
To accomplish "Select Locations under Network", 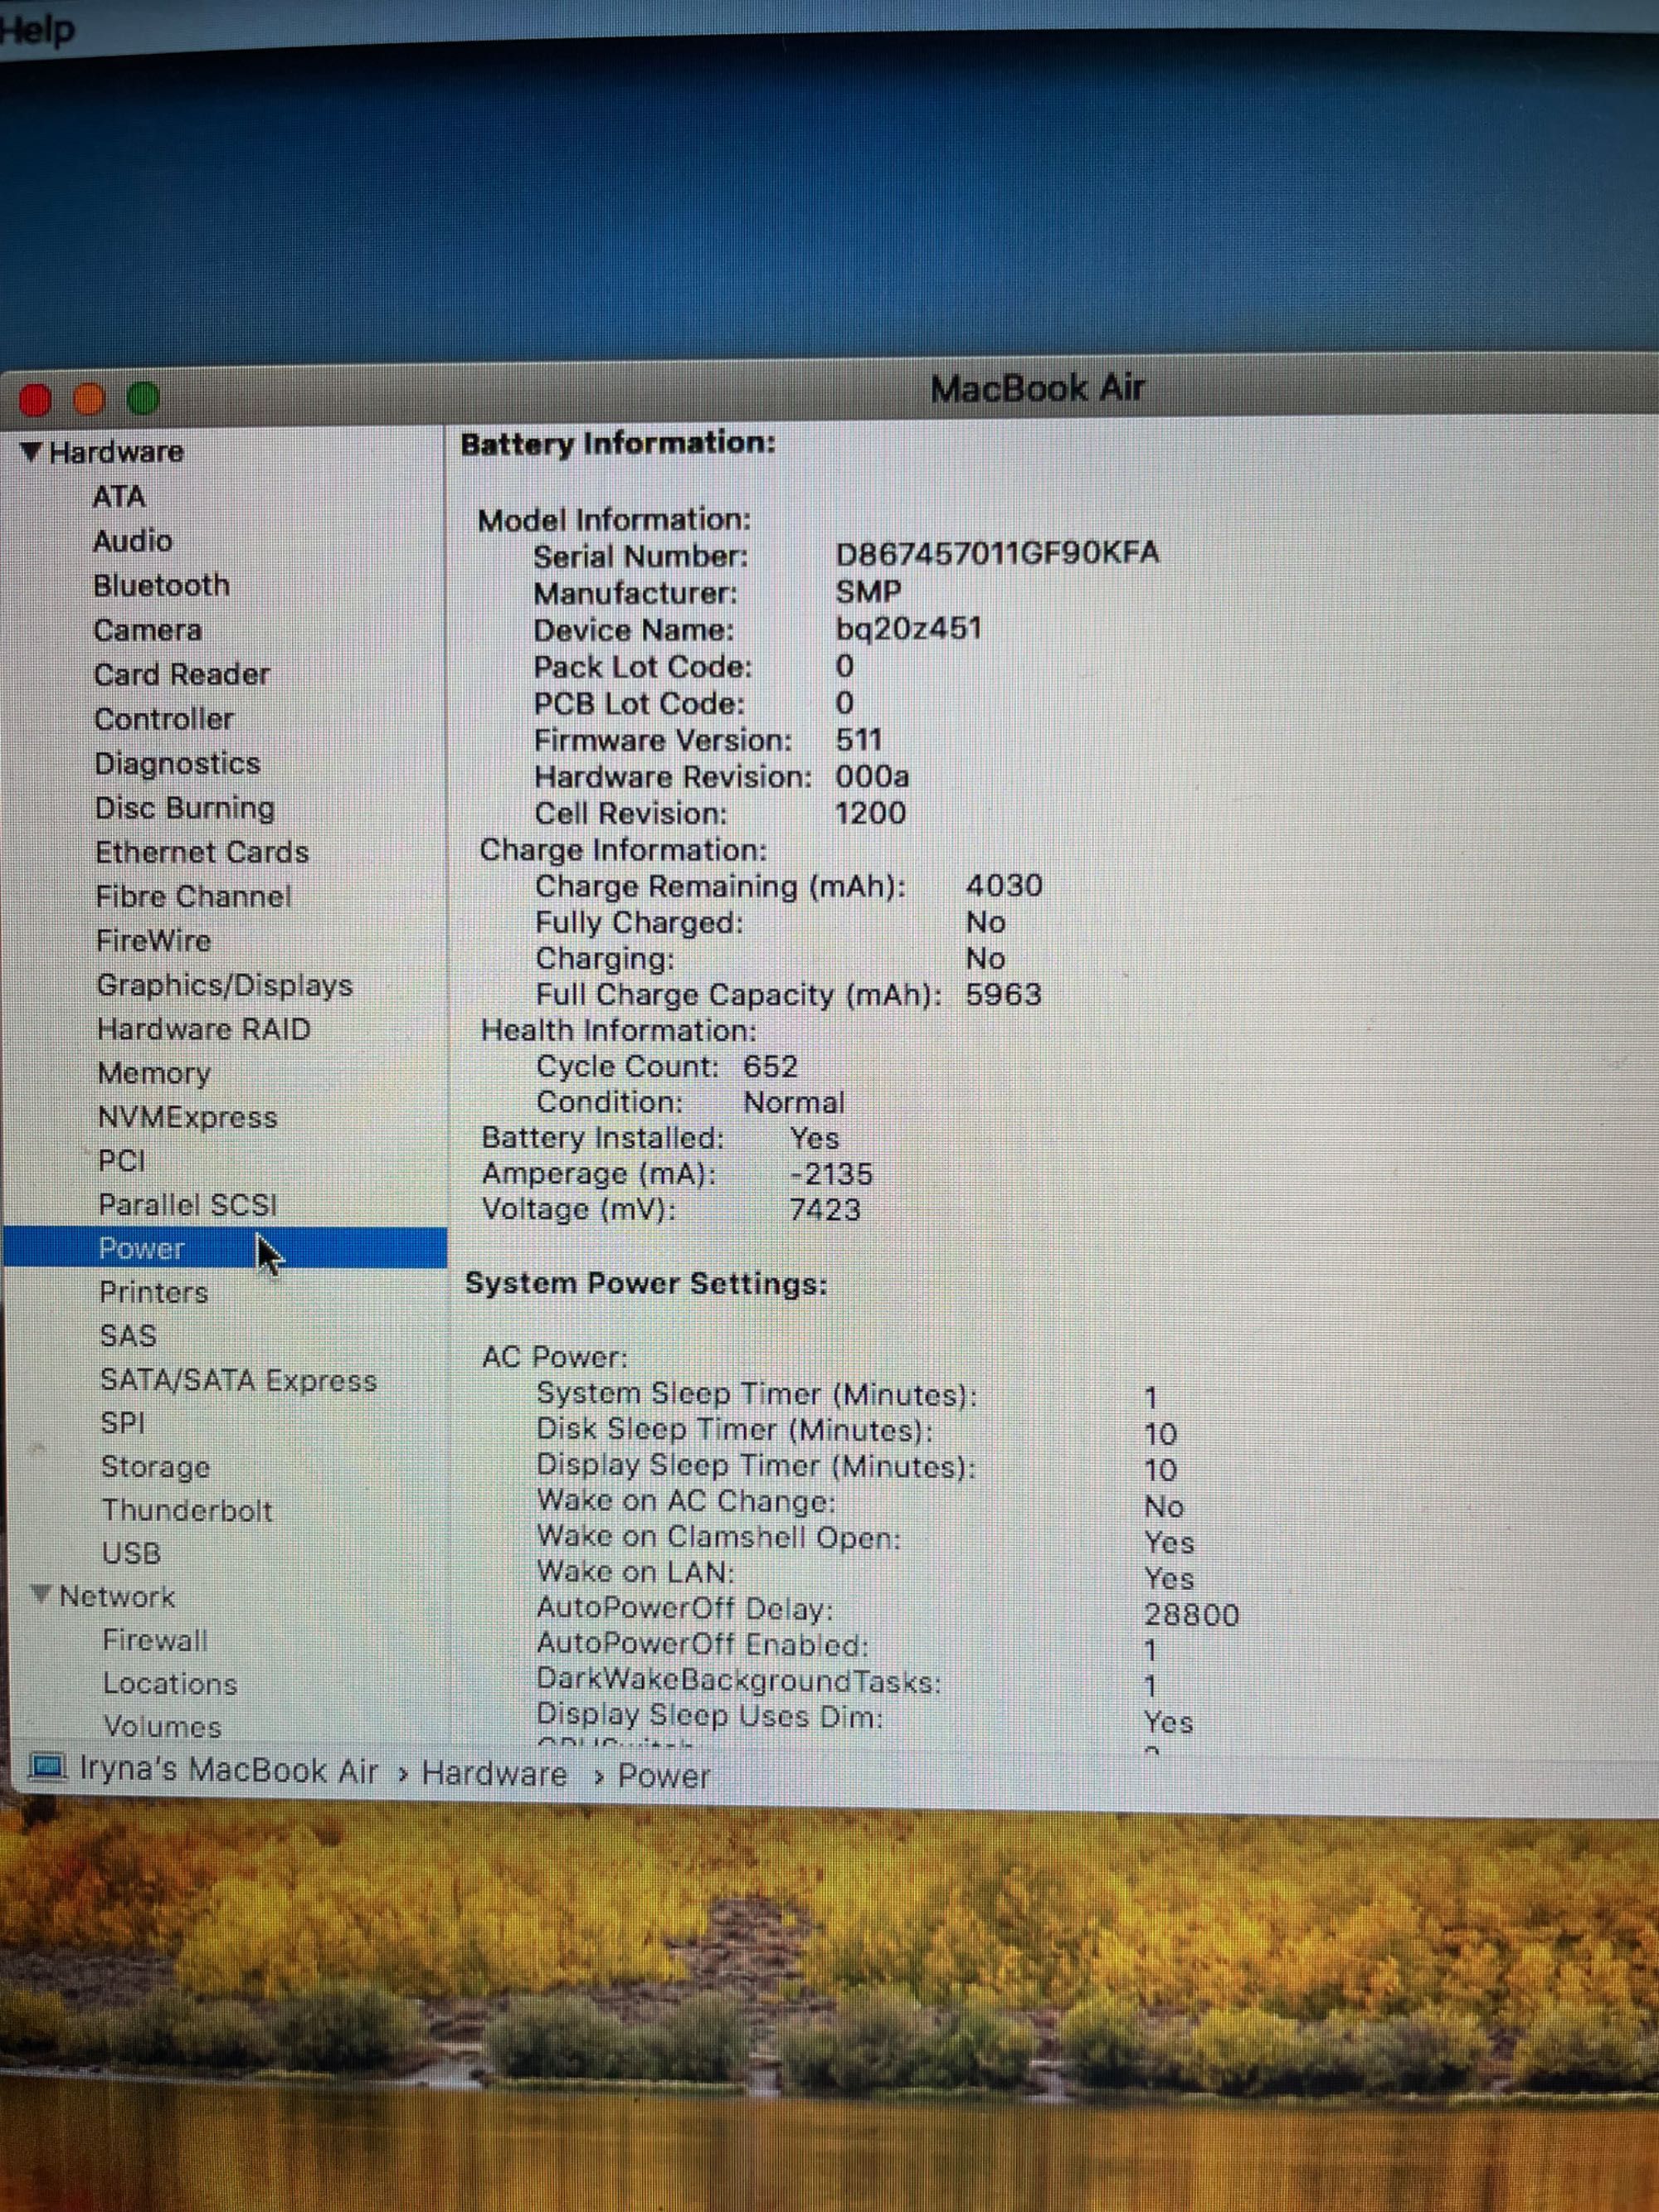I will click(x=170, y=1683).
